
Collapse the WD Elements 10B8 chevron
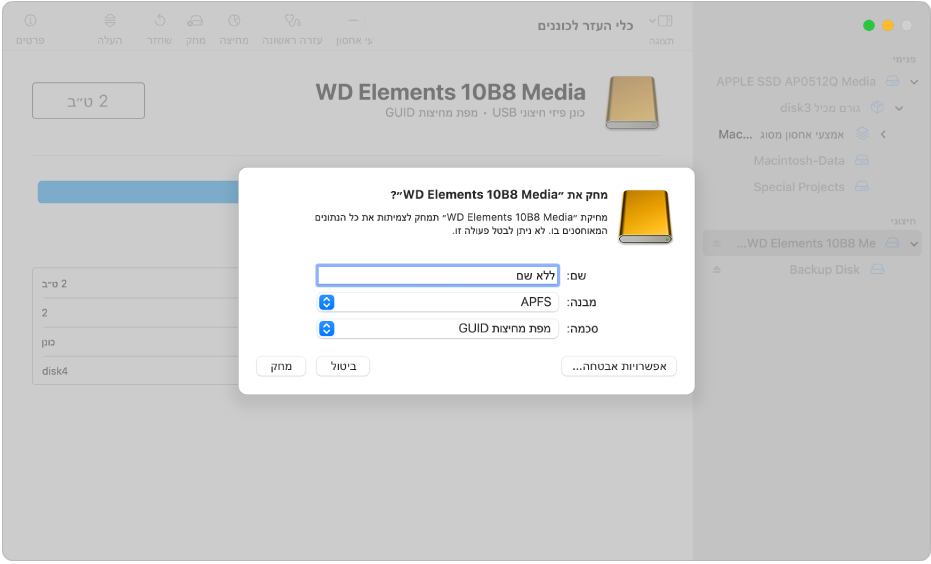click(x=914, y=243)
